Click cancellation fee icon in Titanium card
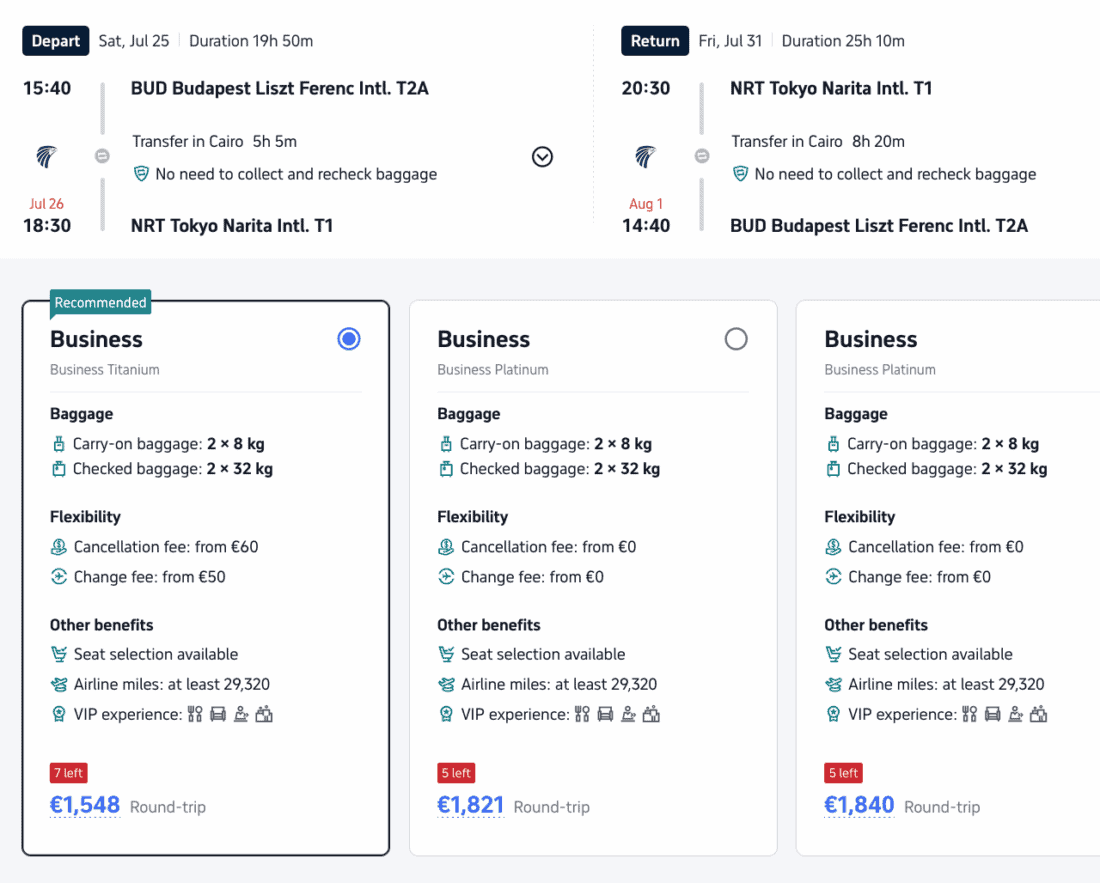Image resolution: width=1100 pixels, height=883 pixels. coord(59,546)
